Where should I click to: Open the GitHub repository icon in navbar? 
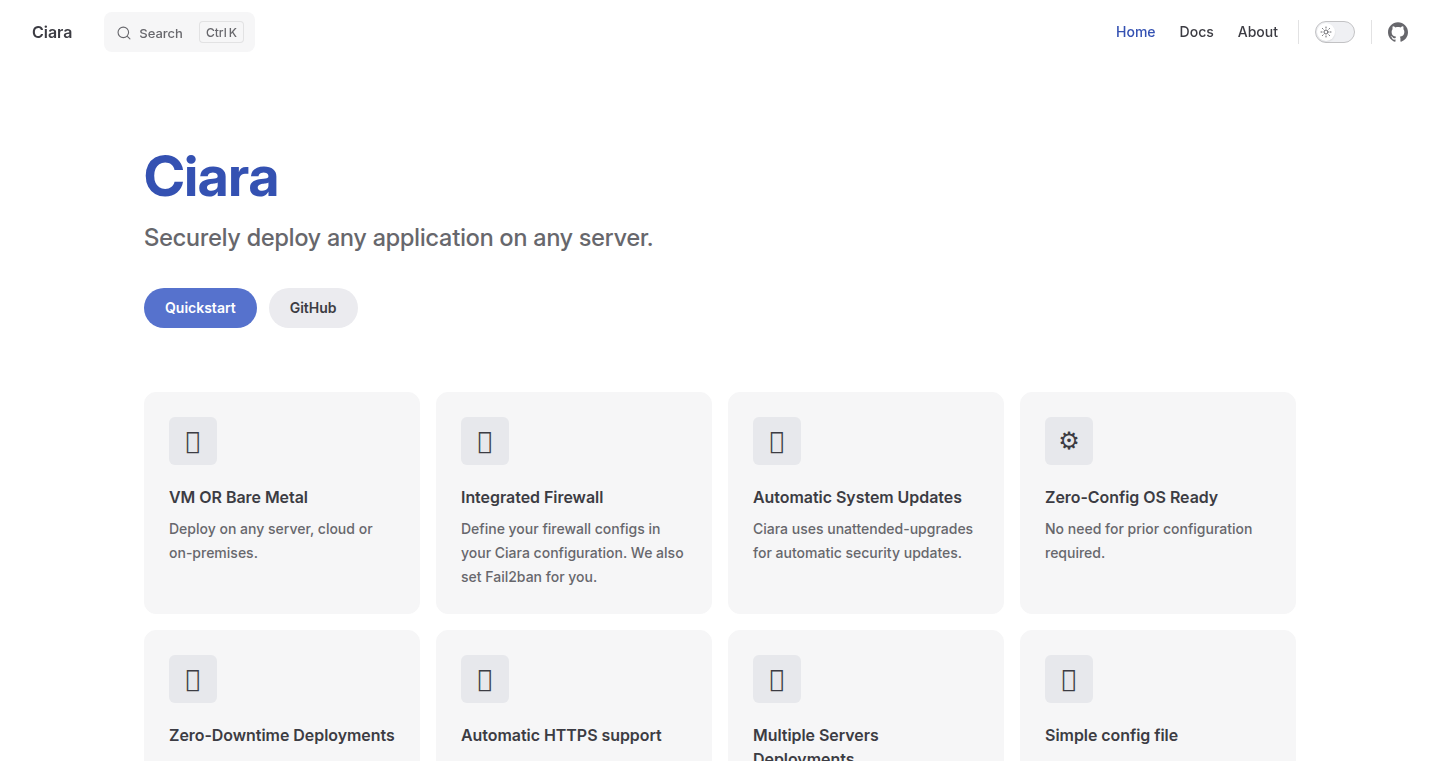[x=1398, y=32]
